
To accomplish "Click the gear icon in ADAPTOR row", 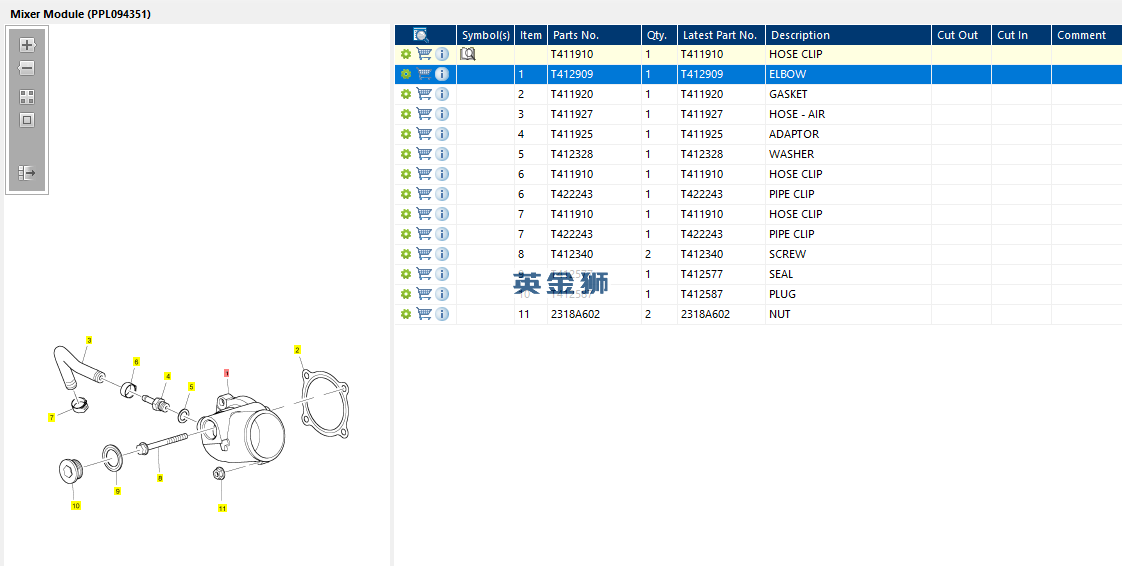I will pos(406,134).
